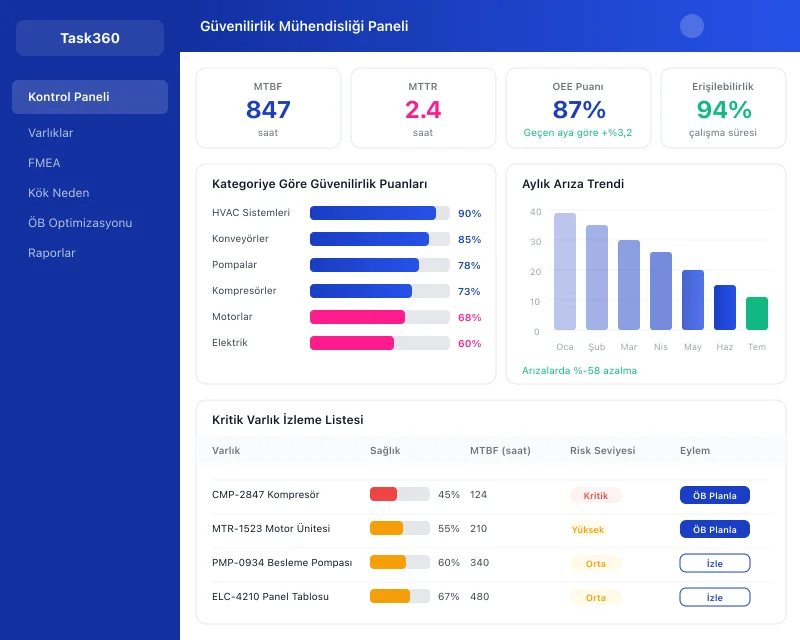The image size is (800, 640).
Task: Select the Oca bar in Aylık Arıza Trendi
Action: (x=565, y=270)
